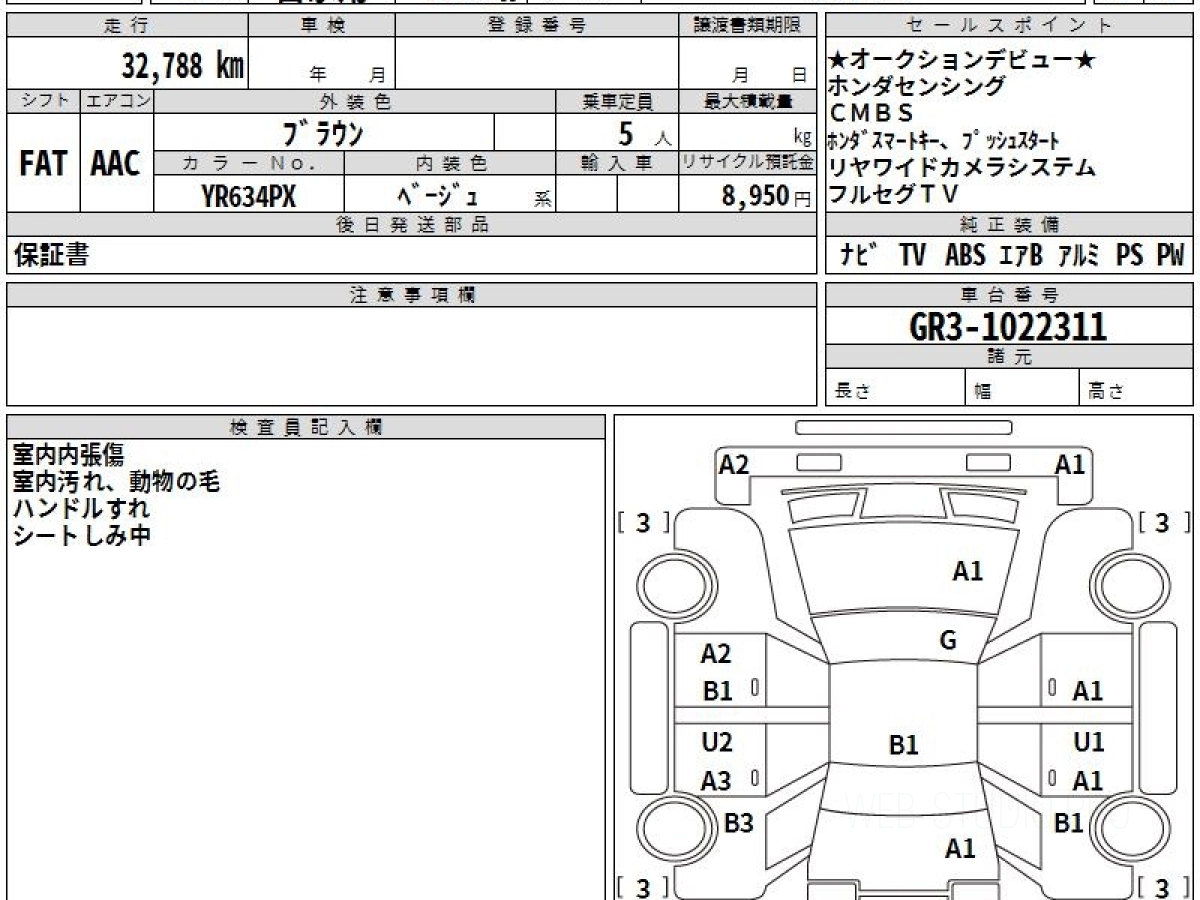The height and width of the screenshot is (900, 1200).
Task: Select chassis number GR3-1022311
Action: click(x=1009, y=326)
